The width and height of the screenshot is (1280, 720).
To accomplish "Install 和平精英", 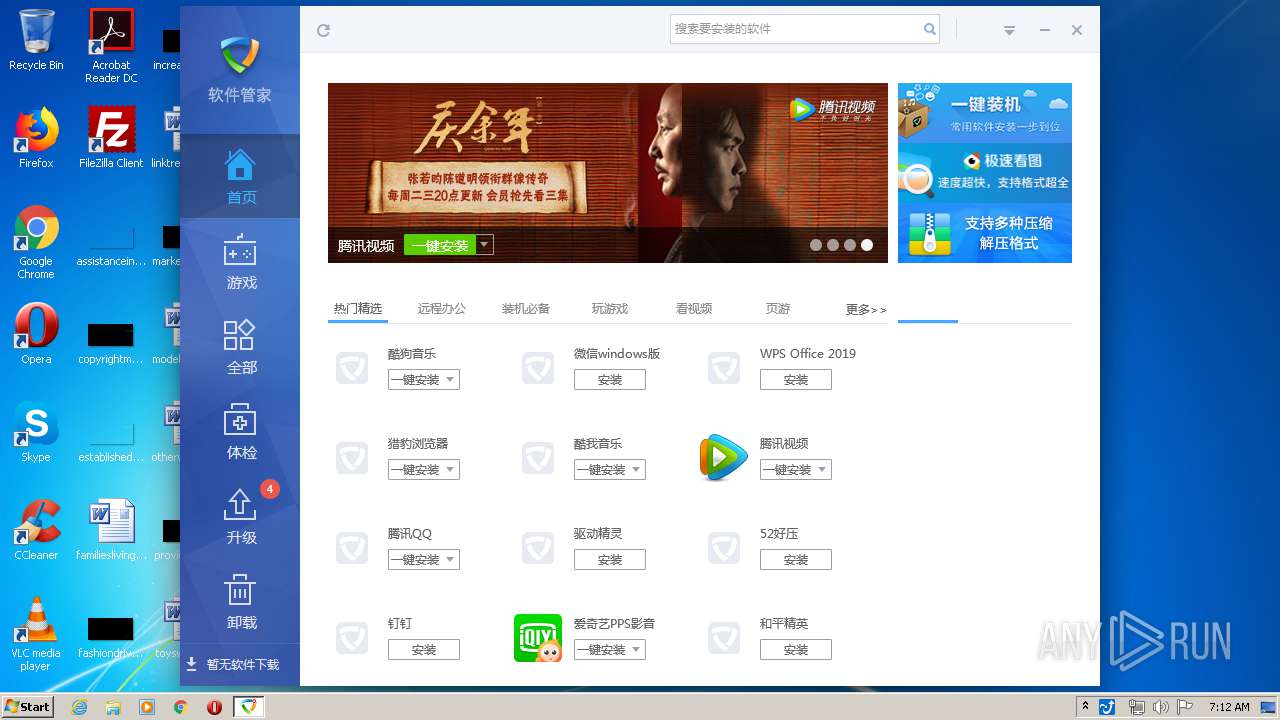I will coord(796,650).
